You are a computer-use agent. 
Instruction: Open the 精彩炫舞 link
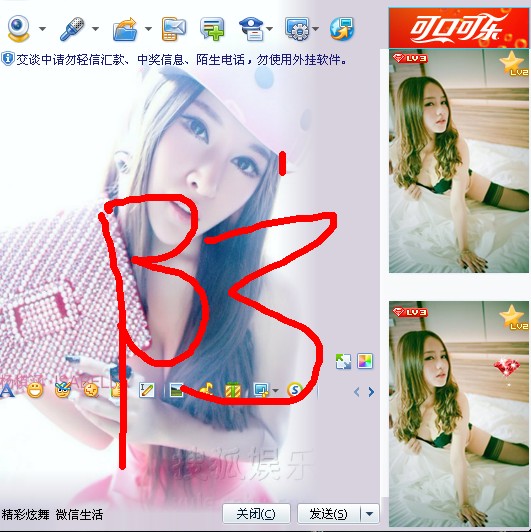[x=25, y=515]
